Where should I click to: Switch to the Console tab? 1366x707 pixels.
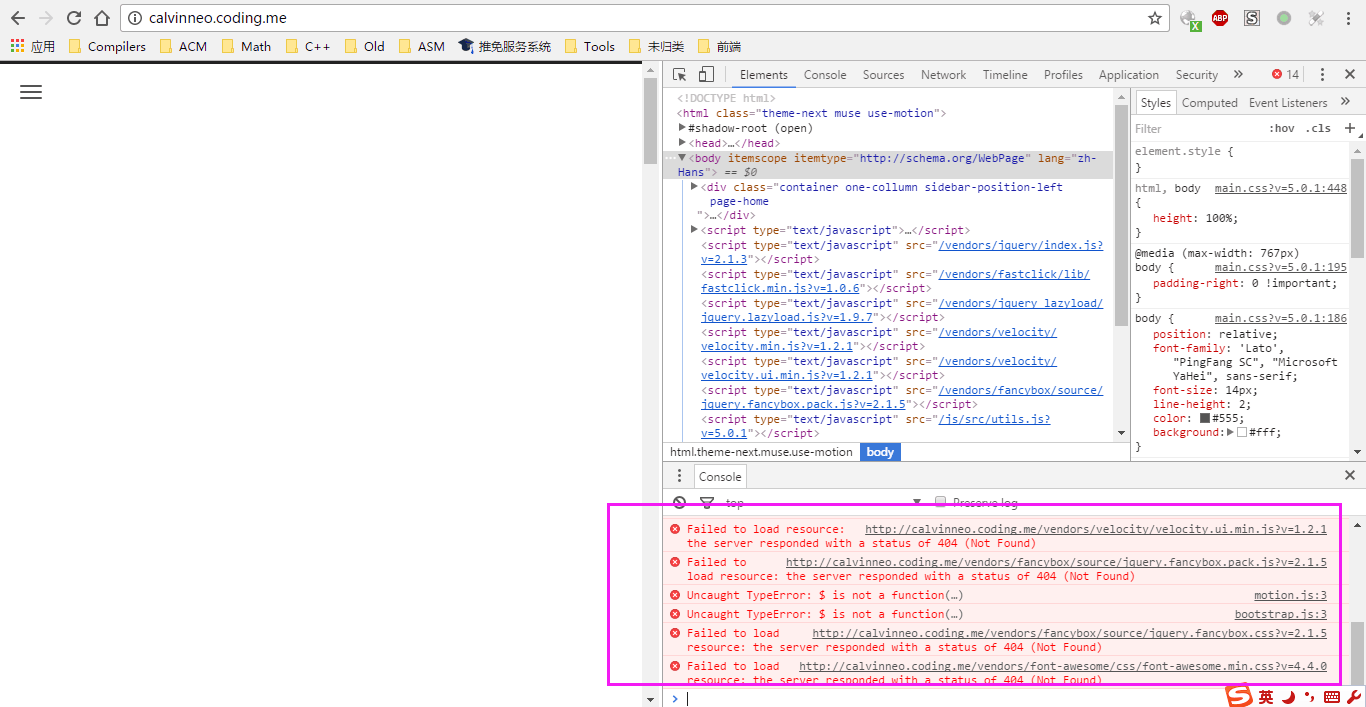pos(825,75)
